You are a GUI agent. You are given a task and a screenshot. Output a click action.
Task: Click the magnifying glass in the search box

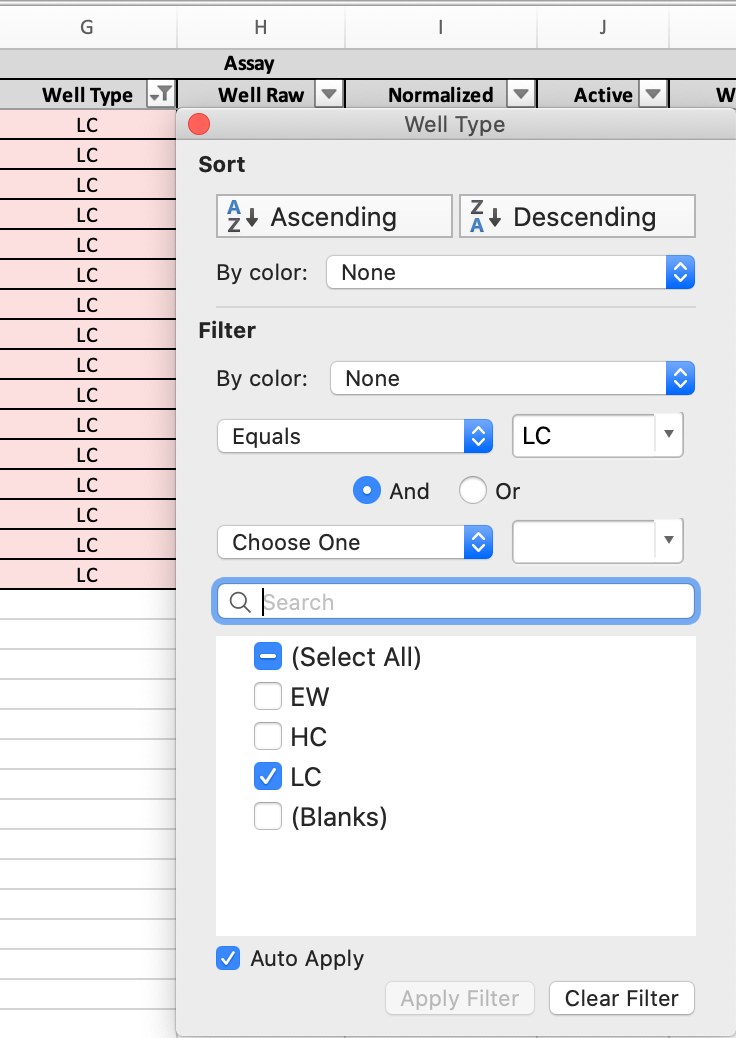click(239, 601)
